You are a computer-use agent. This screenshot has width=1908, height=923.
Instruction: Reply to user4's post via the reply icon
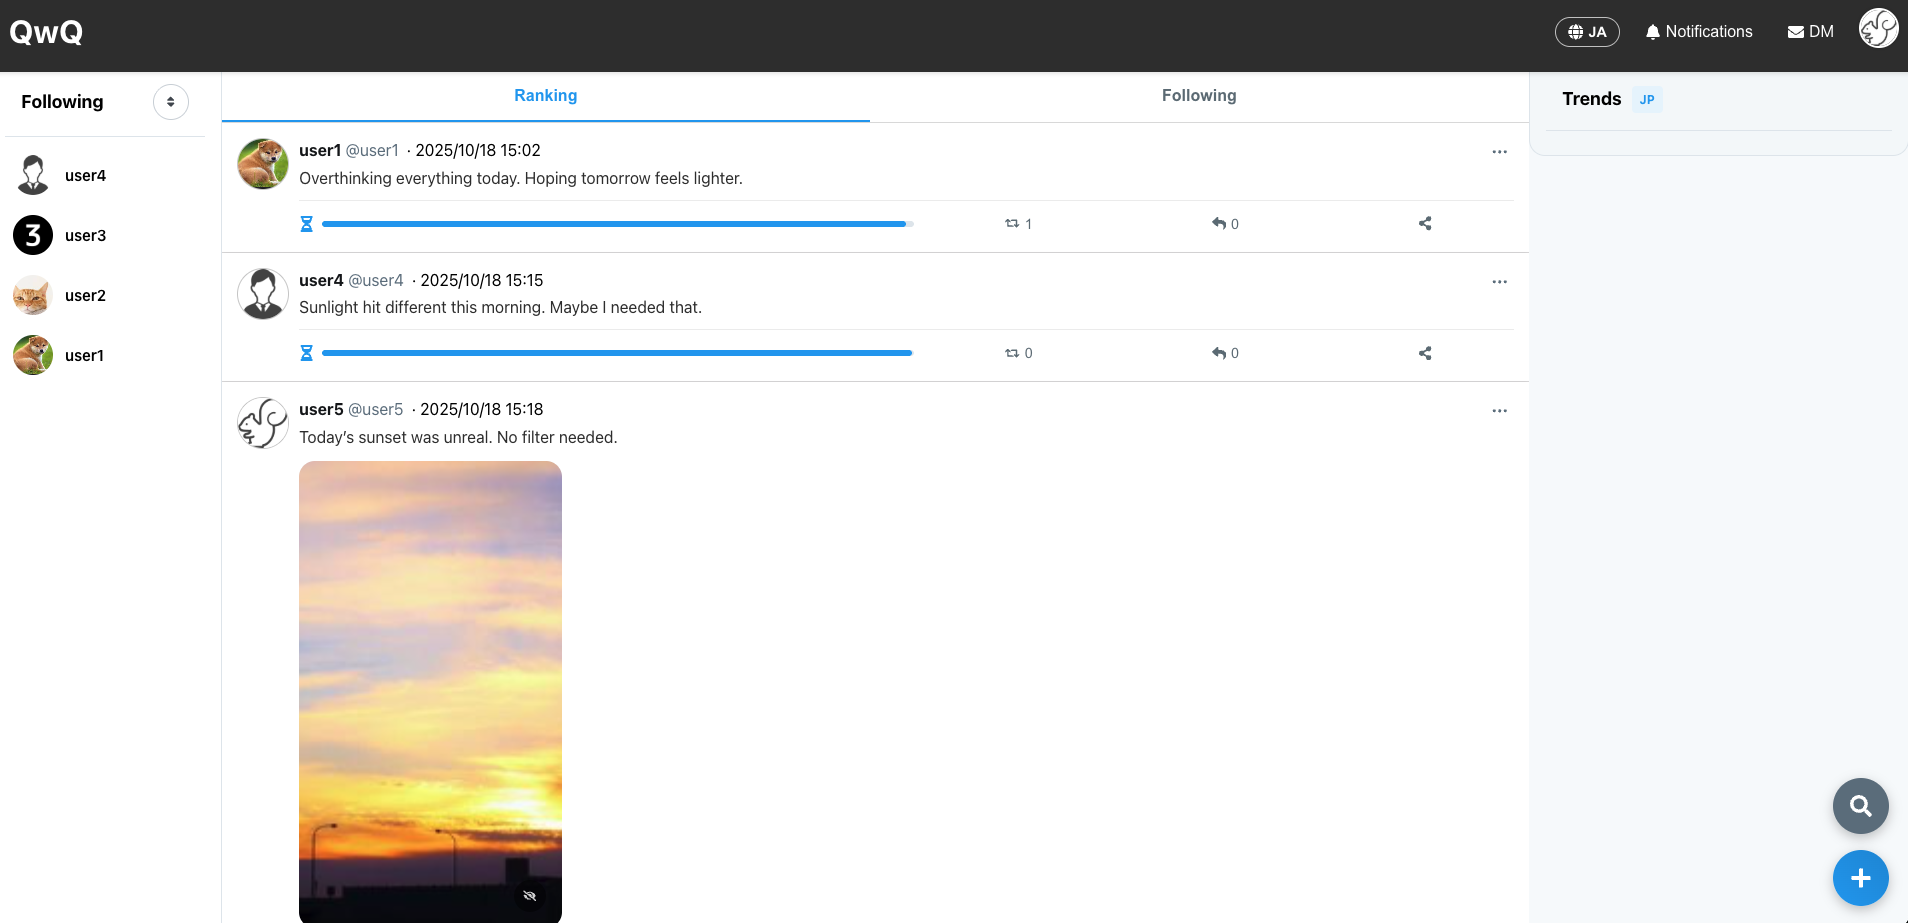click(1219, 353)
